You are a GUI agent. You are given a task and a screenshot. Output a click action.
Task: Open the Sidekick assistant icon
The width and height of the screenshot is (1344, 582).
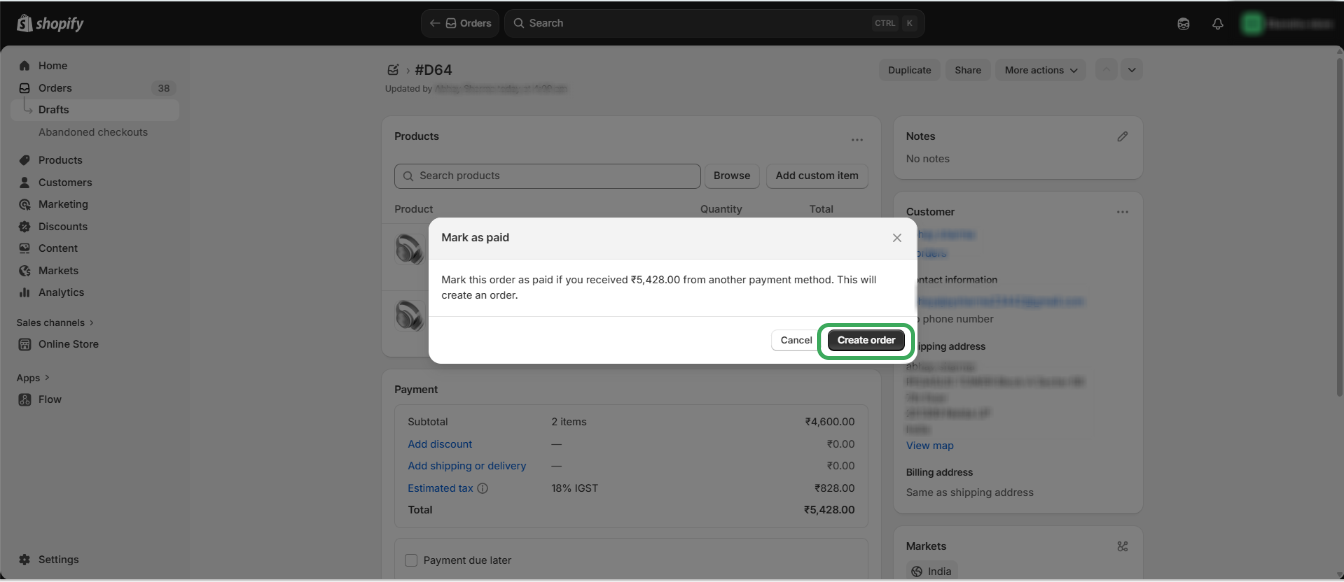[x=1184, y=24]
